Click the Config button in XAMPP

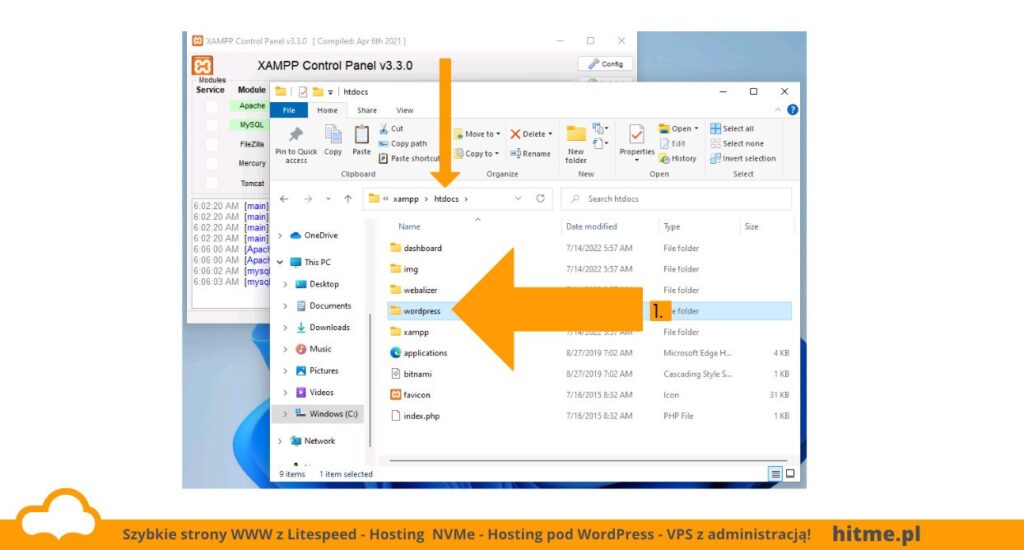coord(605,64)
